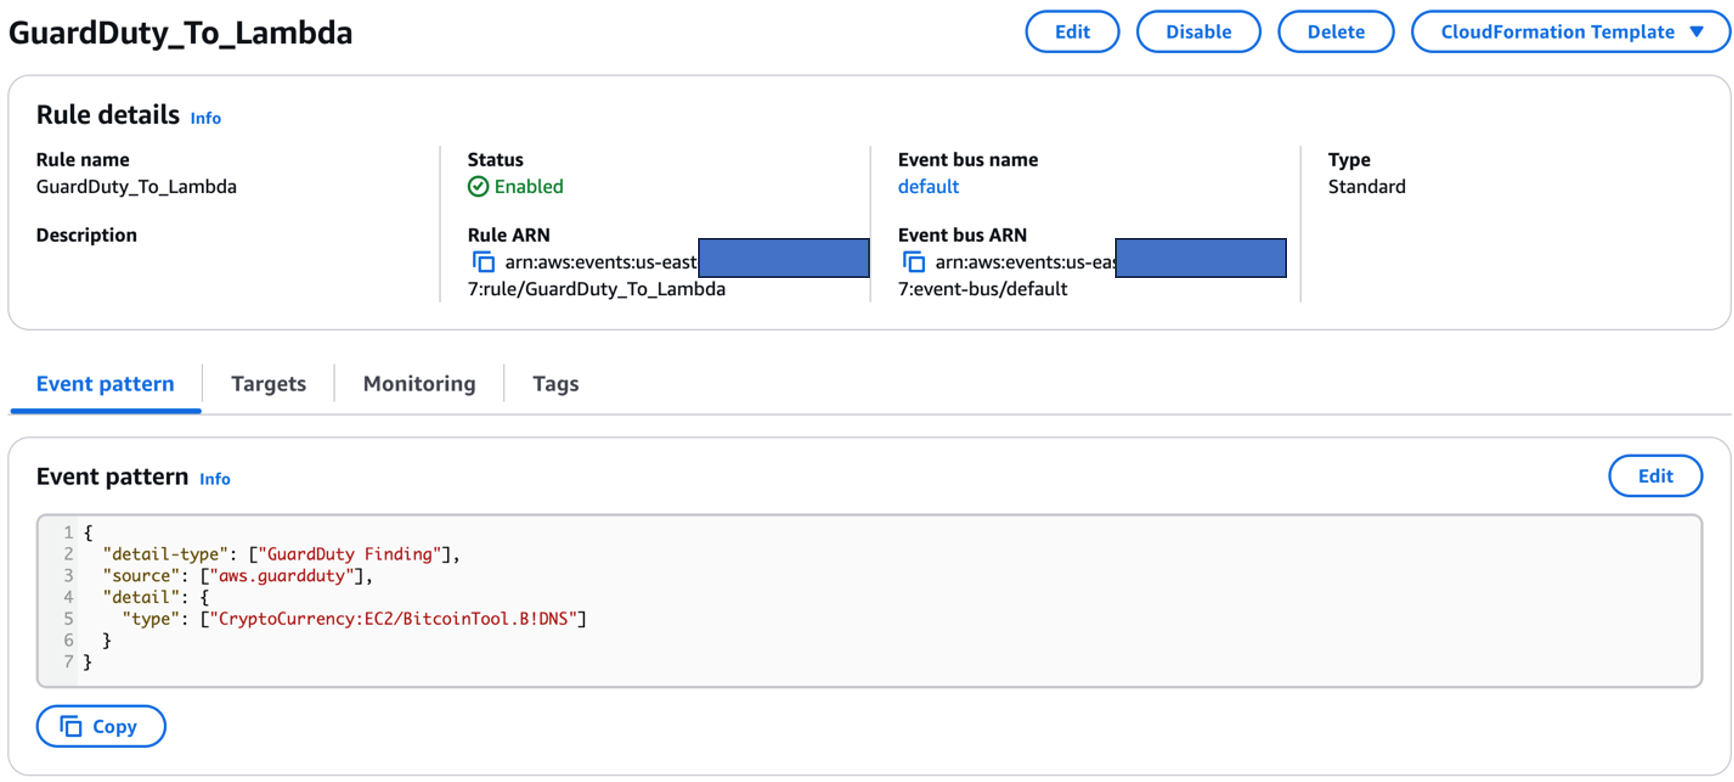Image resolution: width=1734 pixels, height=782 pixels.
Task: Click the GuardDuty_To_Lambda page title
Action: point(181,33)
